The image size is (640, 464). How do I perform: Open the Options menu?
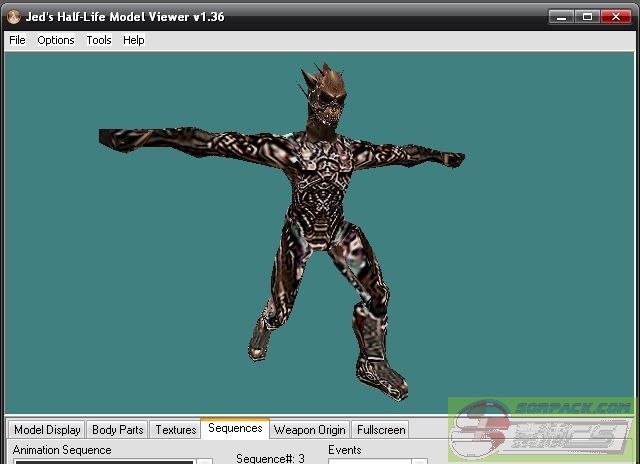[x=56, y=40]
